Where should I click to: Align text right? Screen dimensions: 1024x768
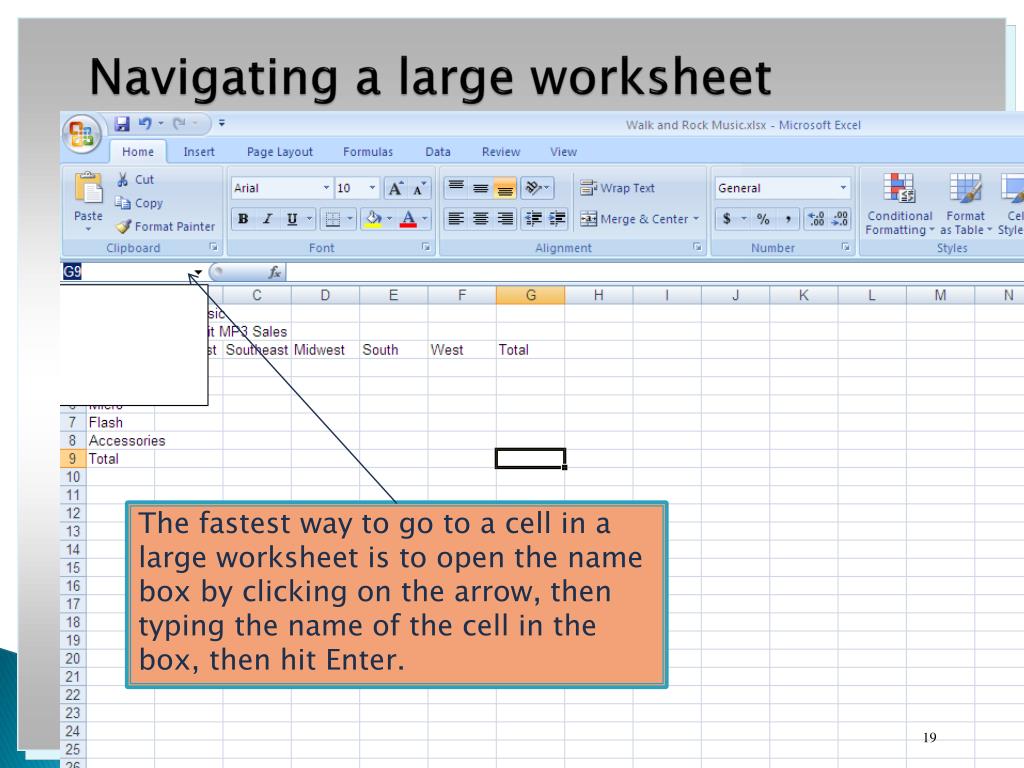coord(505,219)
